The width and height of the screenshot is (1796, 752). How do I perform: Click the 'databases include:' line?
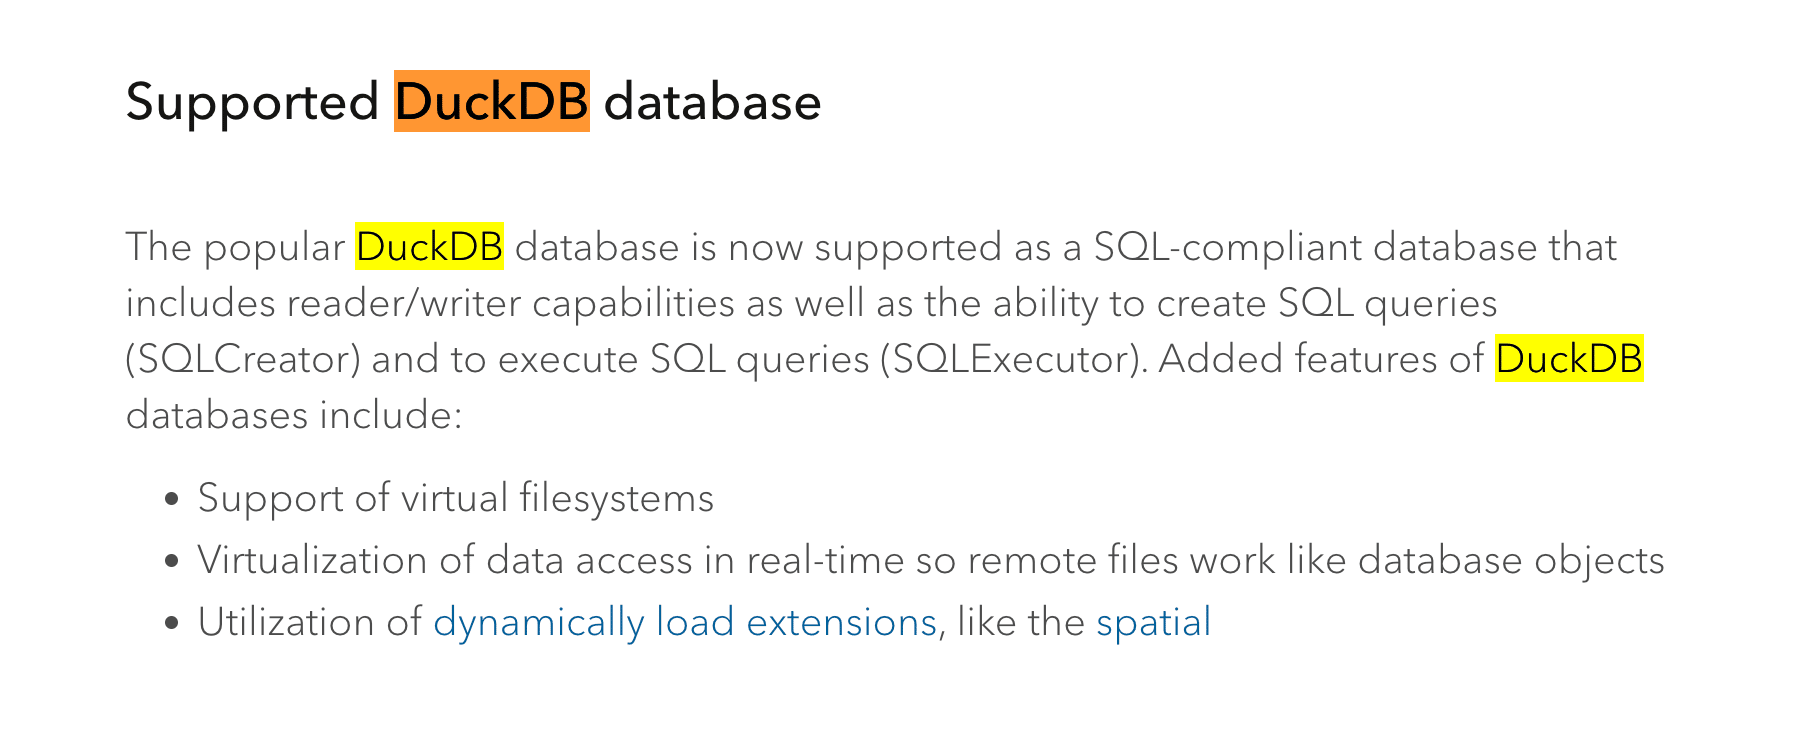pyautogui.click(x=295, y=415)
